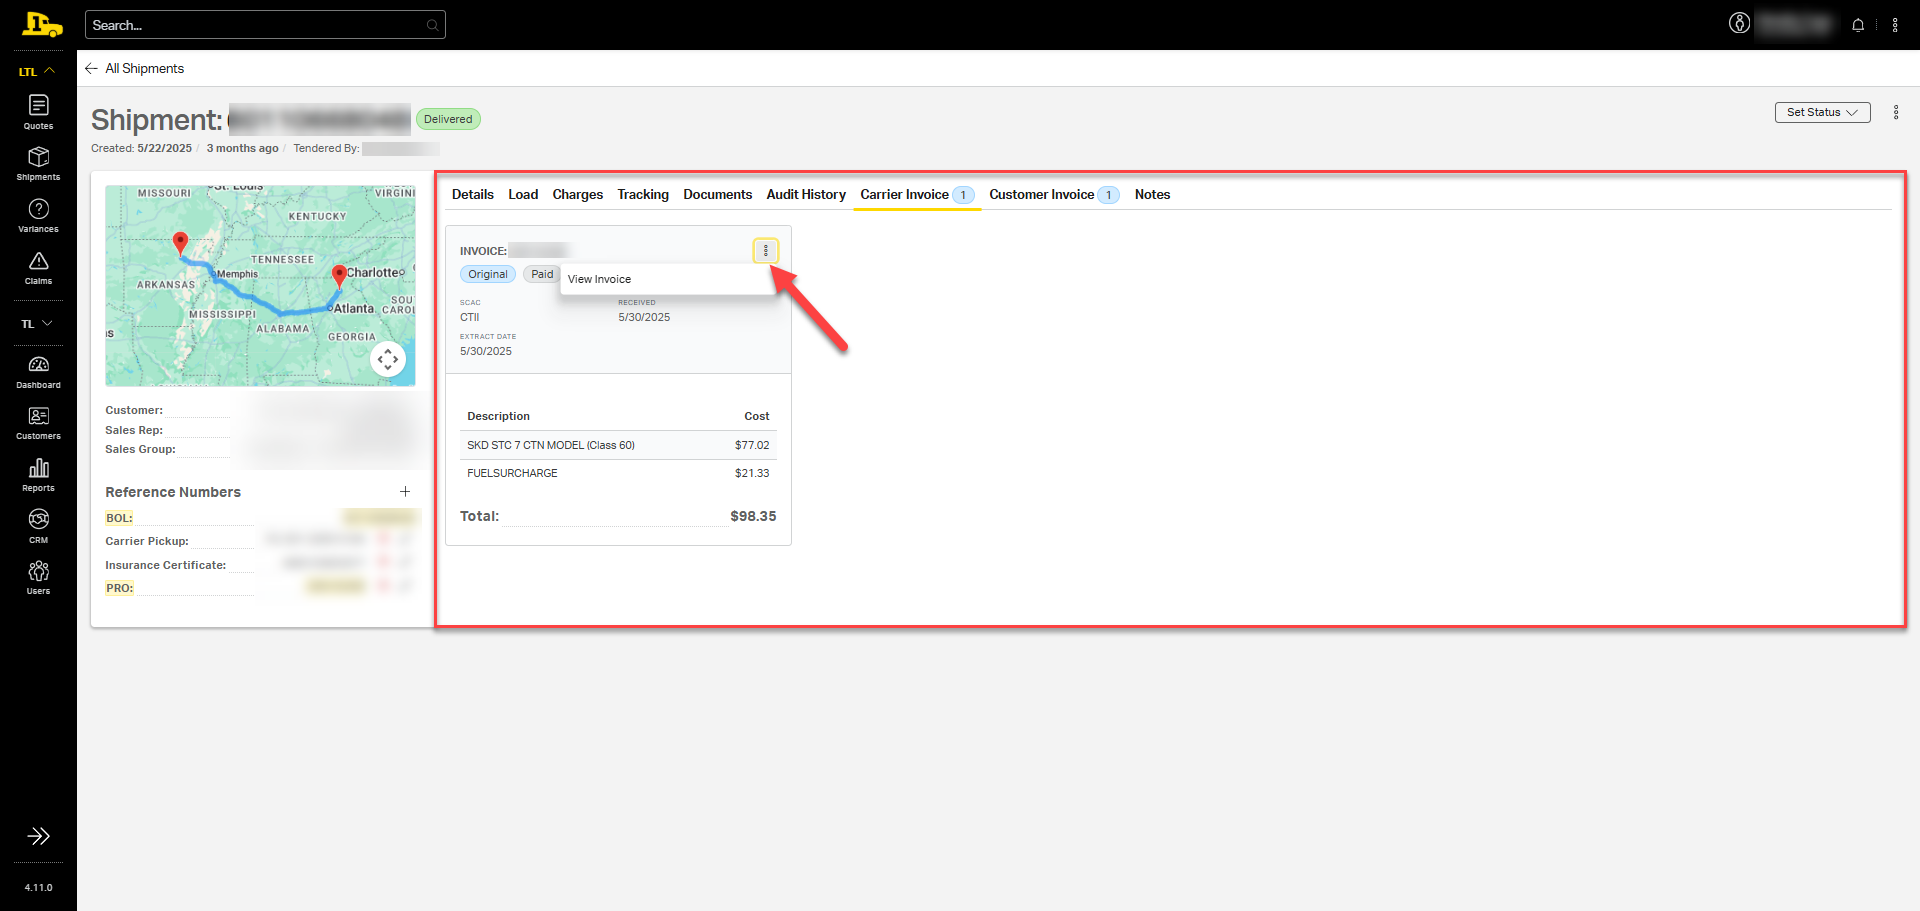Click the Delivered status badge
This screenshot has width=1920, height=911.
click(x=448, y=119)
